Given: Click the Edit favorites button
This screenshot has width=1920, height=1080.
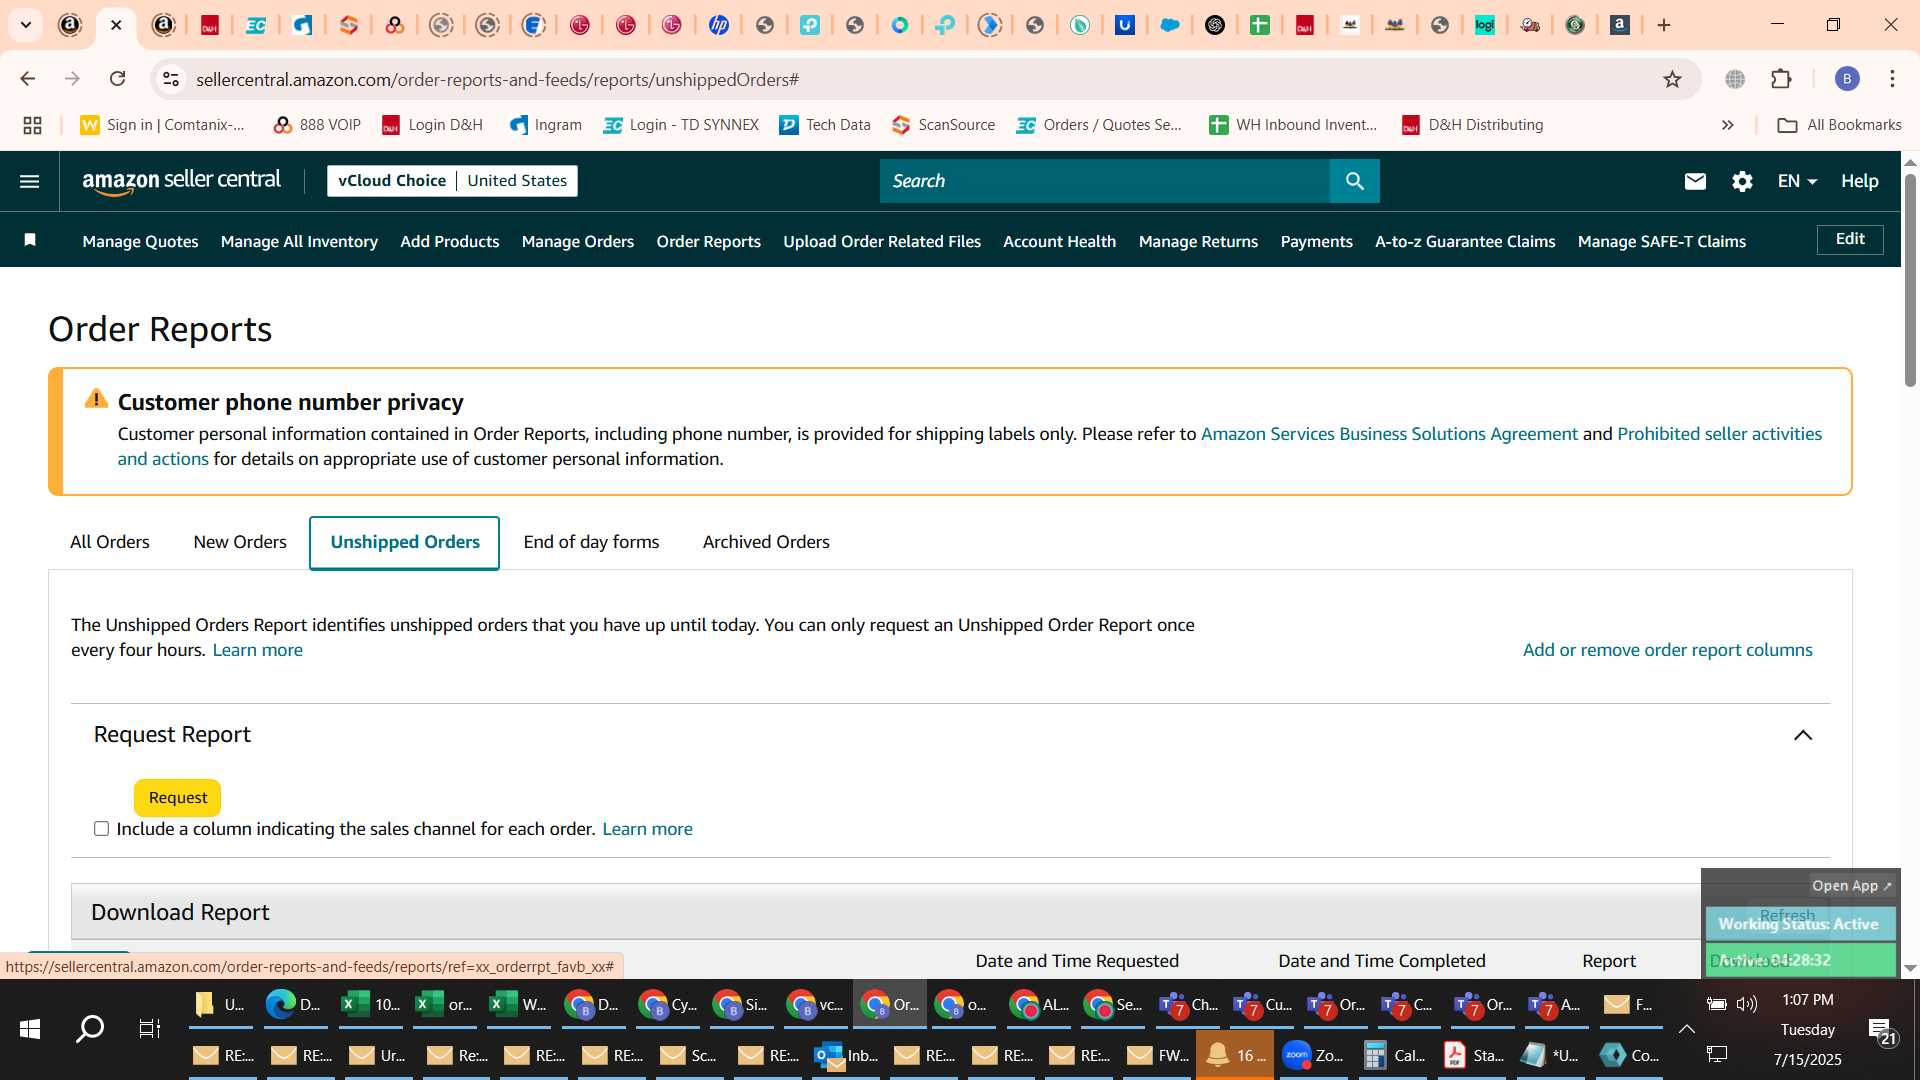Looking at the screenshot, I should [x=1850, y=239].
